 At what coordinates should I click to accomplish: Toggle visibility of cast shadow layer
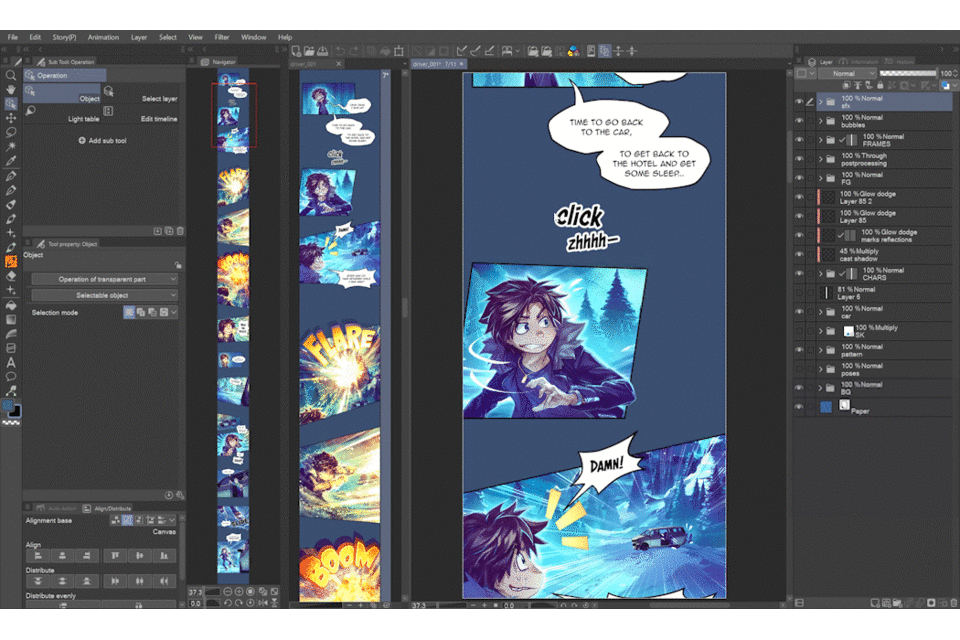coord(799,255)
